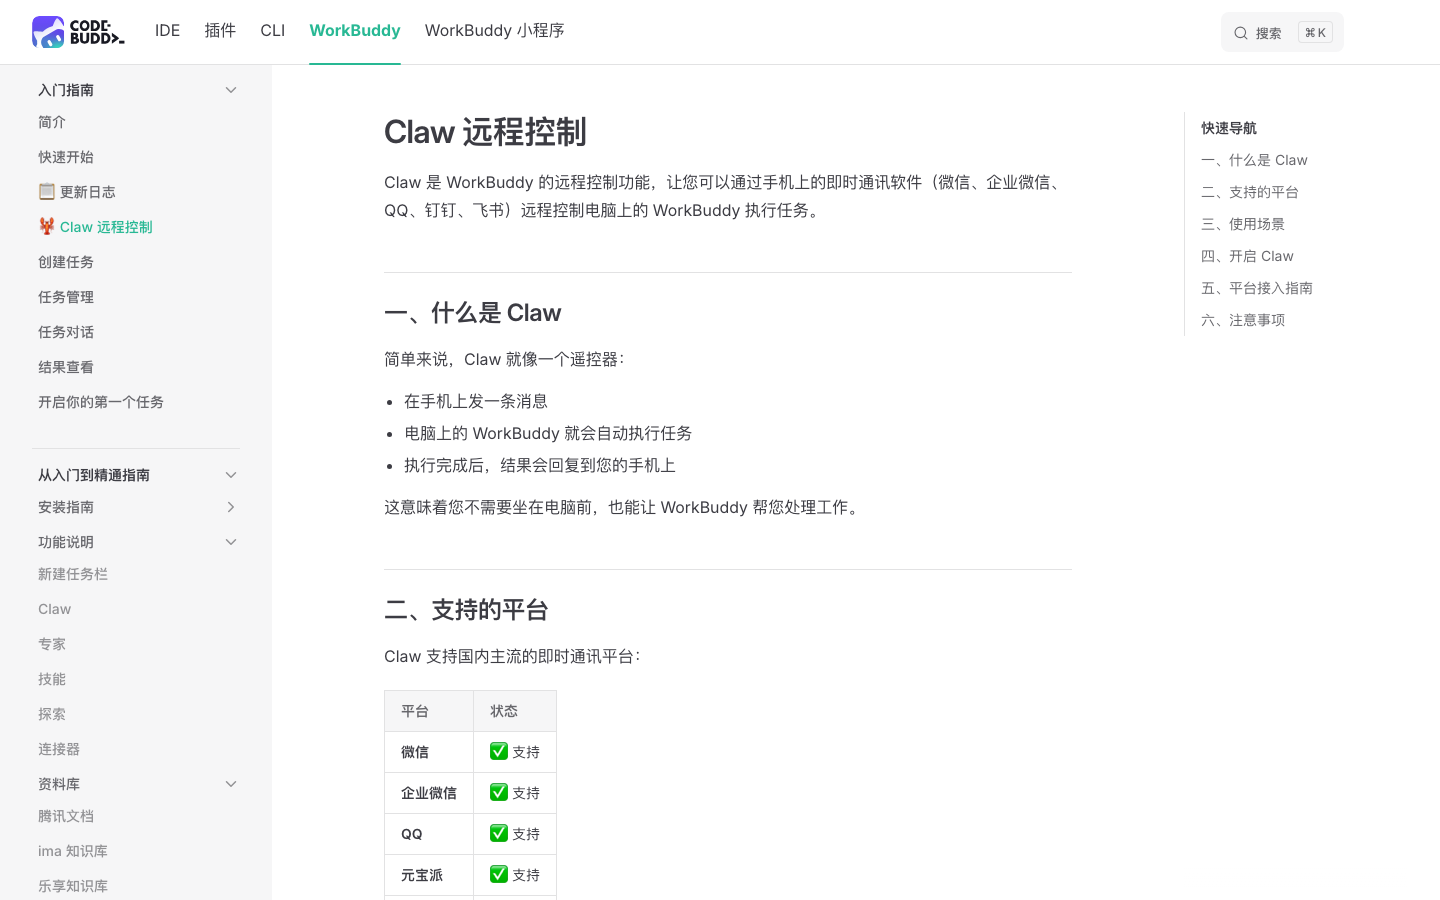The width and height of the screenshot is (1440, 900).
Task: Click the Claw 远程控制 page title
Action: (x=485, y=132)
